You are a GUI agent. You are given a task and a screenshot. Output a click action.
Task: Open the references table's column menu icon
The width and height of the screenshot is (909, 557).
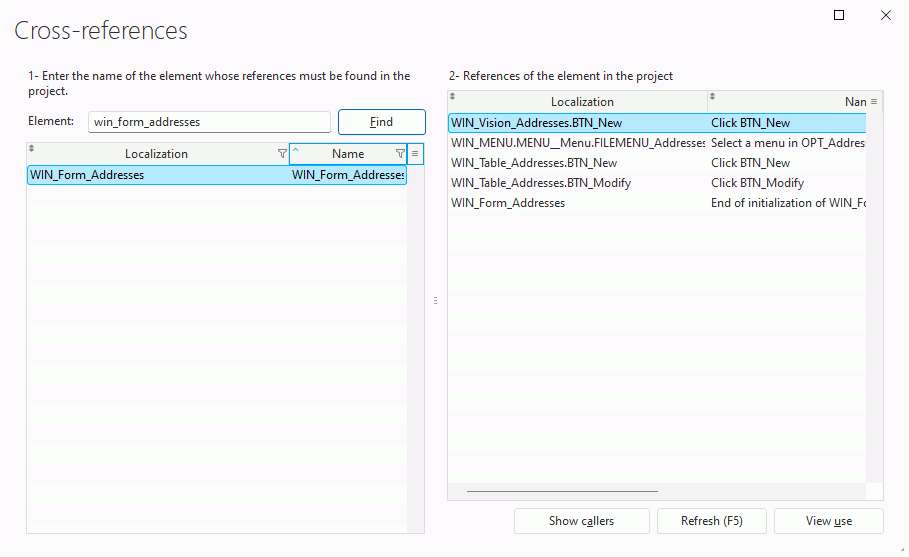click(x=874, y=101)
